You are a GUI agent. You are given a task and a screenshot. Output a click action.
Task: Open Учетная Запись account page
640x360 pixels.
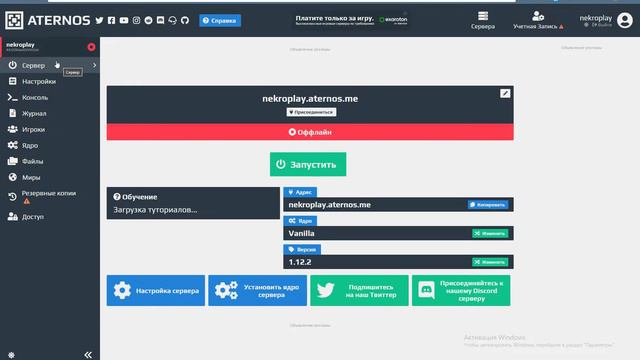[538, 20]
